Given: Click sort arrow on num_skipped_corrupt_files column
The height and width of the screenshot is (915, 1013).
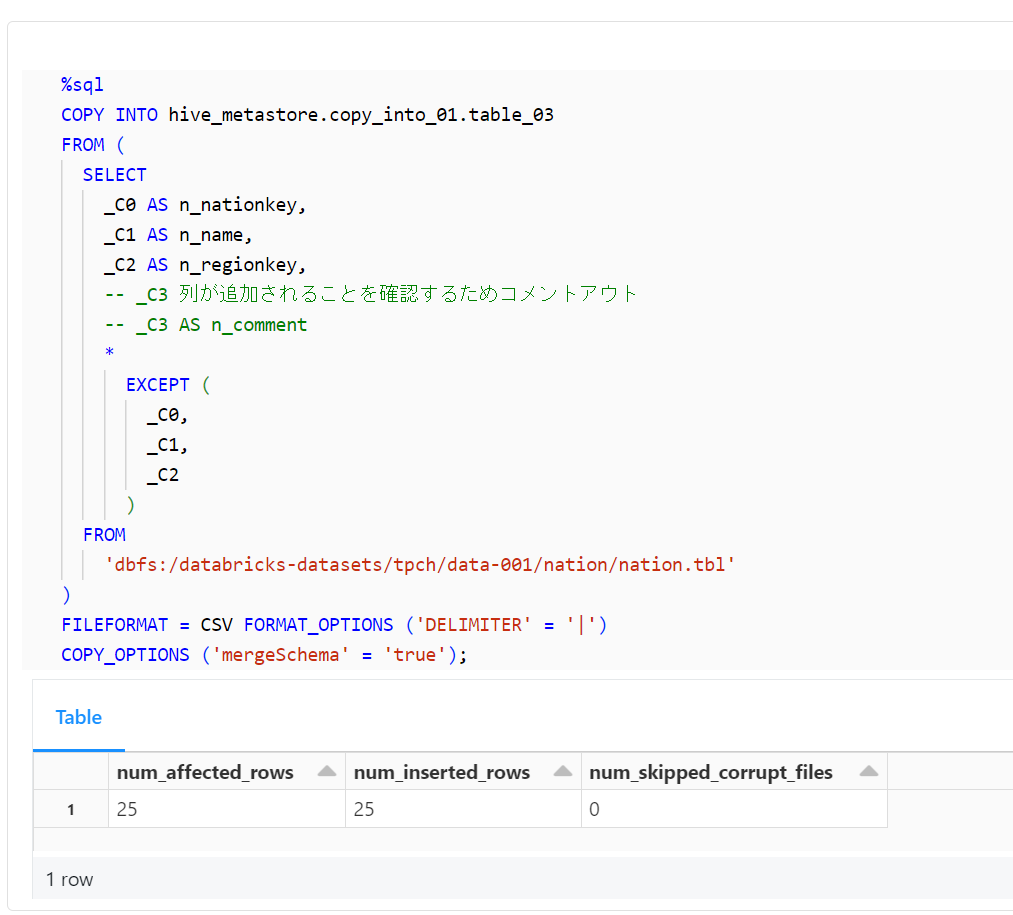Looking at the screenshot, I should [x=868, y=772].
